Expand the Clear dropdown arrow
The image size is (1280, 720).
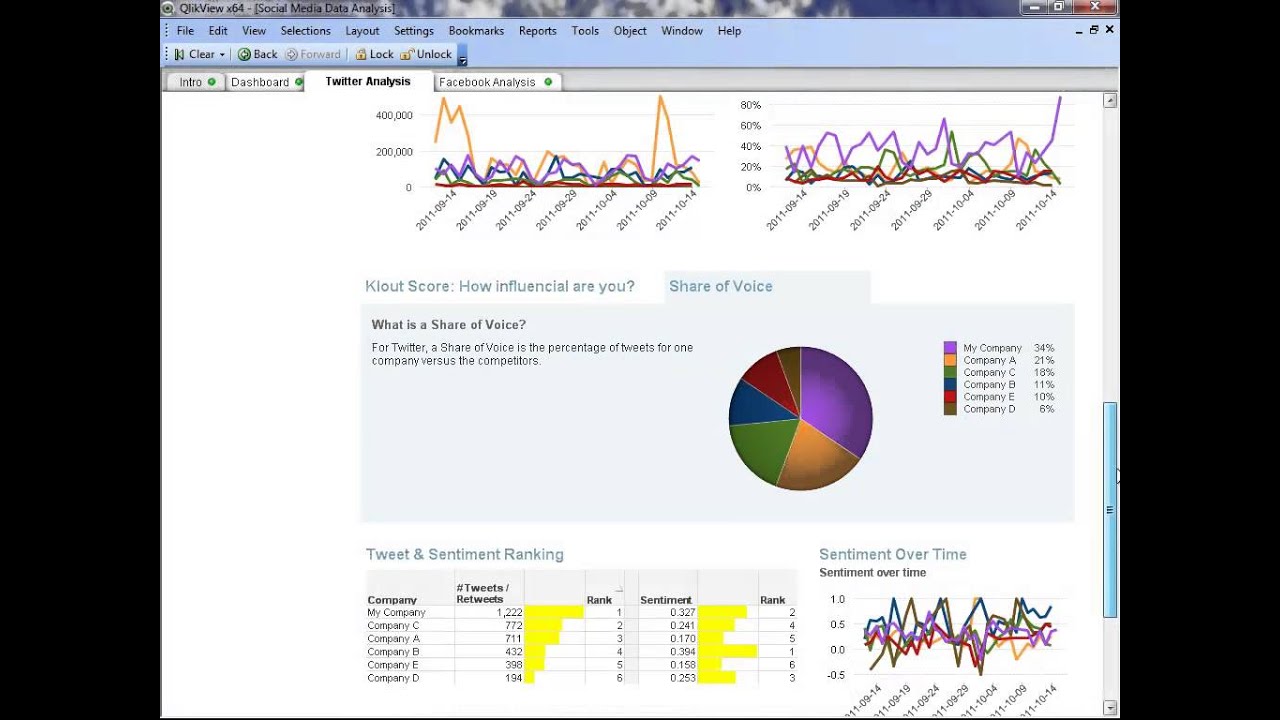(x=222, y=55)
